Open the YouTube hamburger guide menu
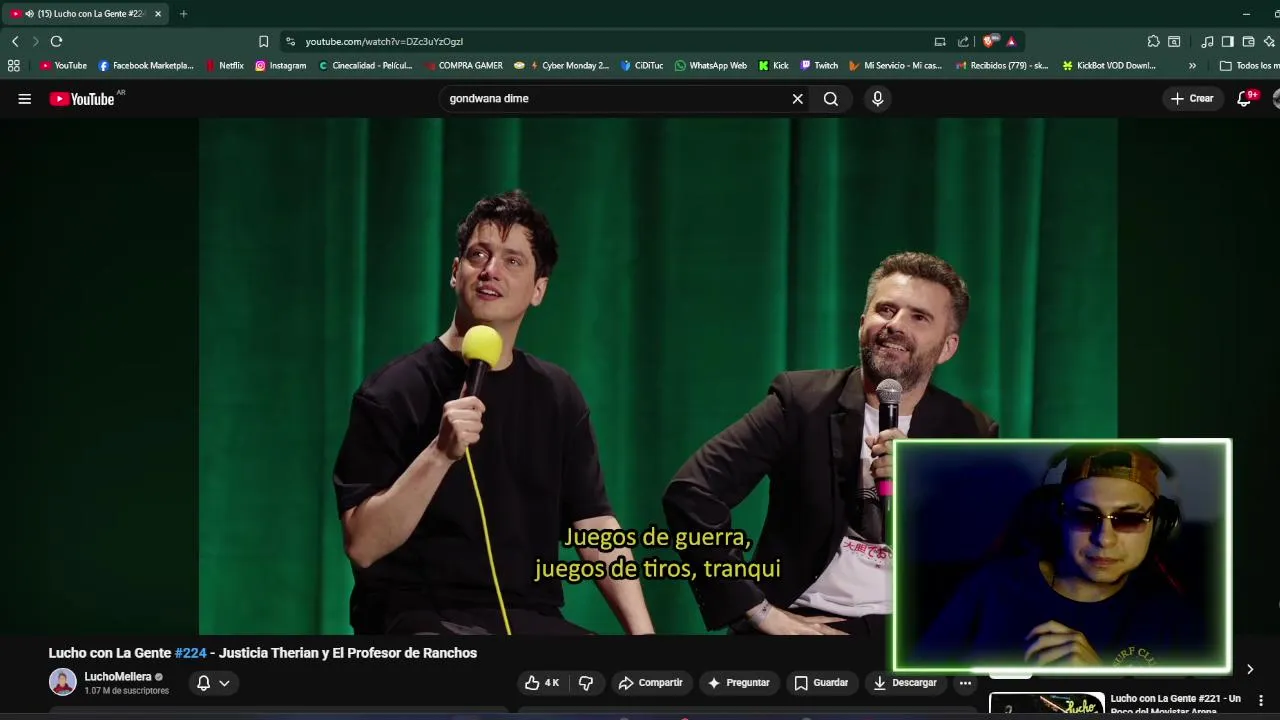The image size is (1280, 720). 25,98
